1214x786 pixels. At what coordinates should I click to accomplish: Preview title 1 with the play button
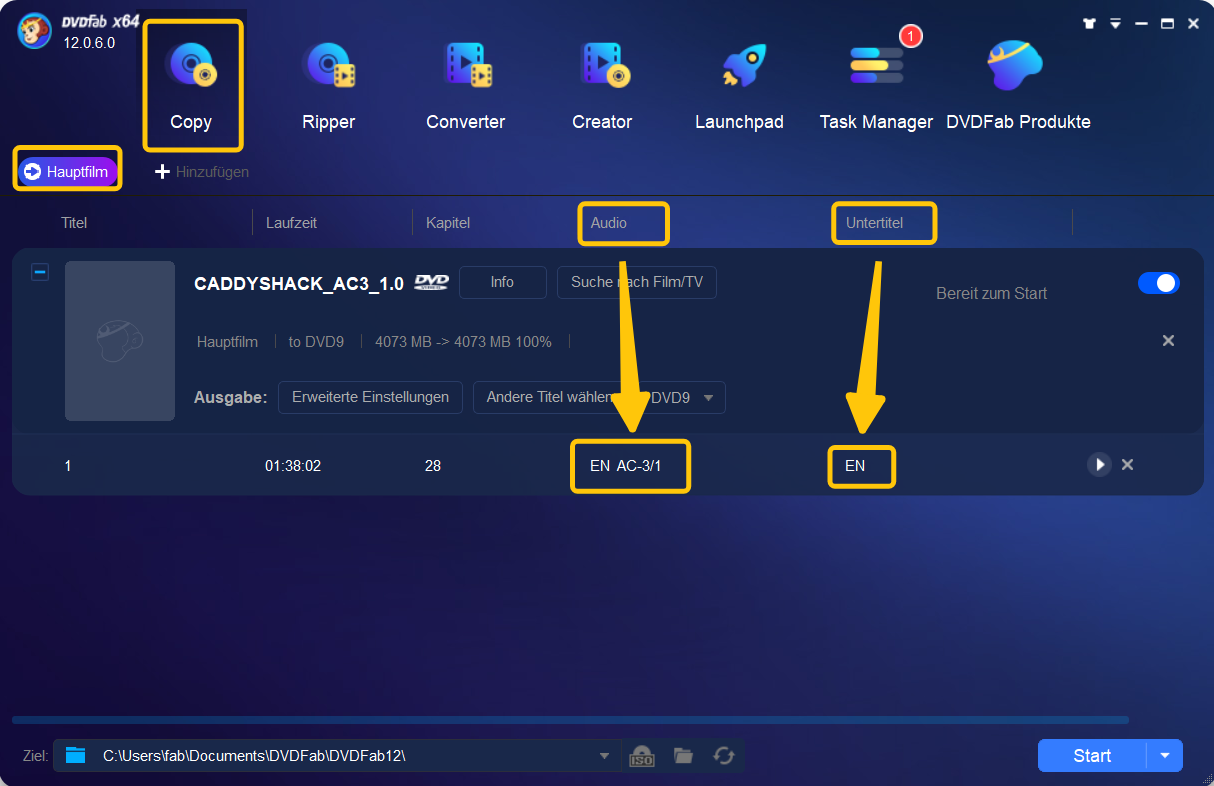click(x=1099, y=464)
